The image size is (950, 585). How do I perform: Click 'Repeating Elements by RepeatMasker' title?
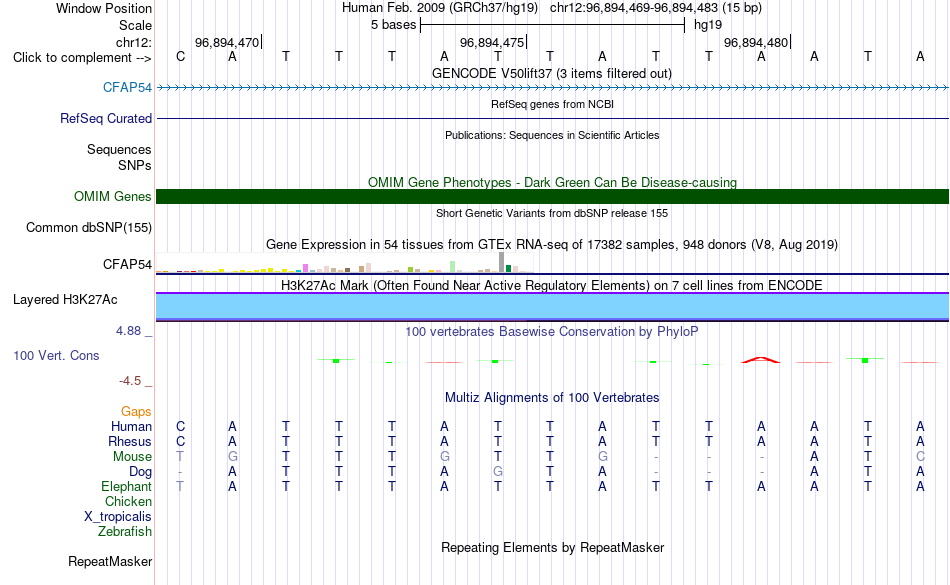(x=552, y=547)
